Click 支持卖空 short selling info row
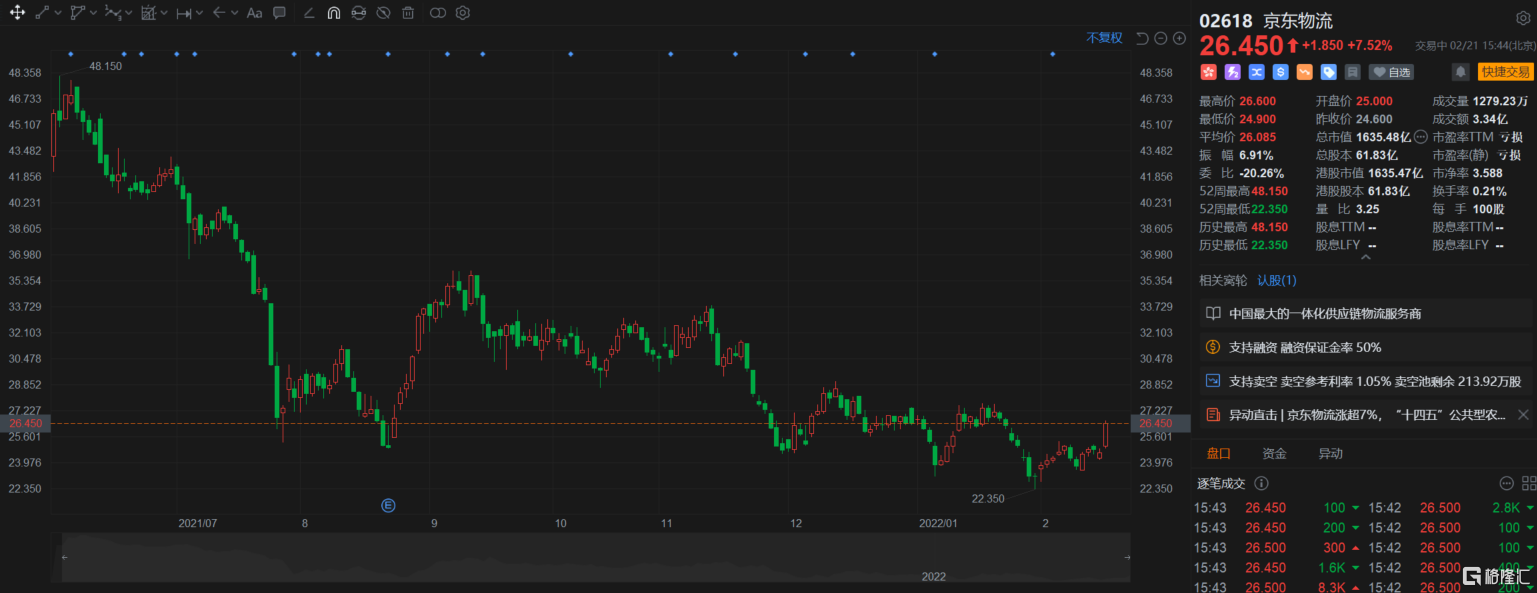Screen dimensions: 1537x593 pos(1365,381)
